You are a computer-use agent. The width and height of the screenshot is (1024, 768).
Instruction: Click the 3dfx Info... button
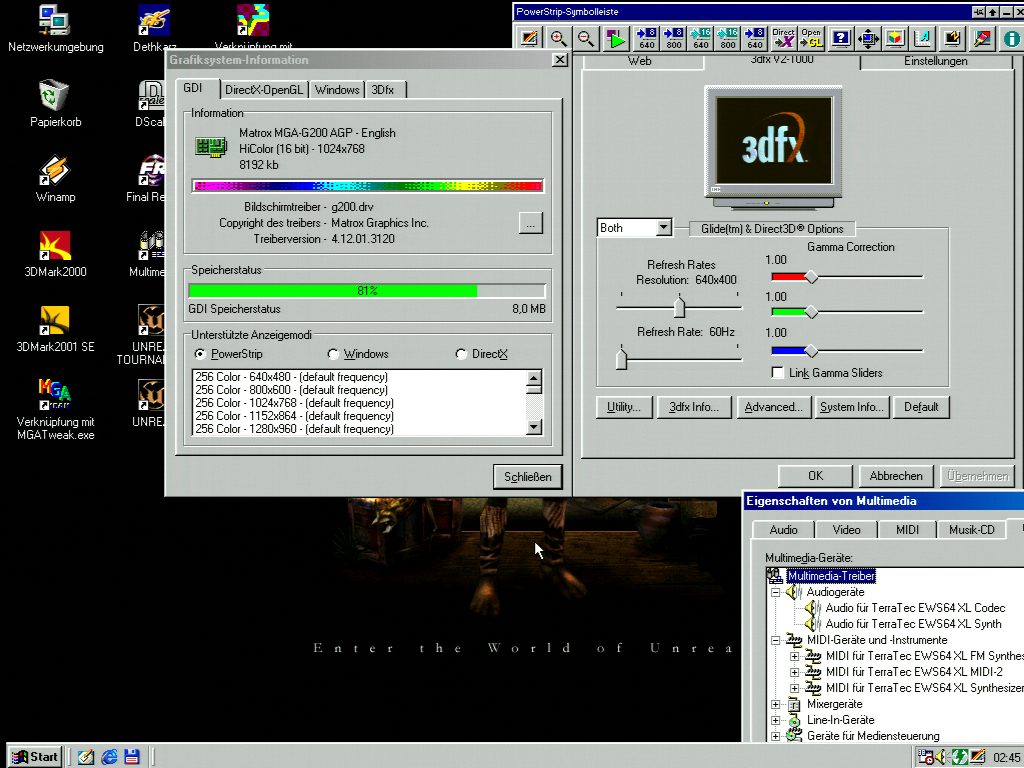(694, 407)
